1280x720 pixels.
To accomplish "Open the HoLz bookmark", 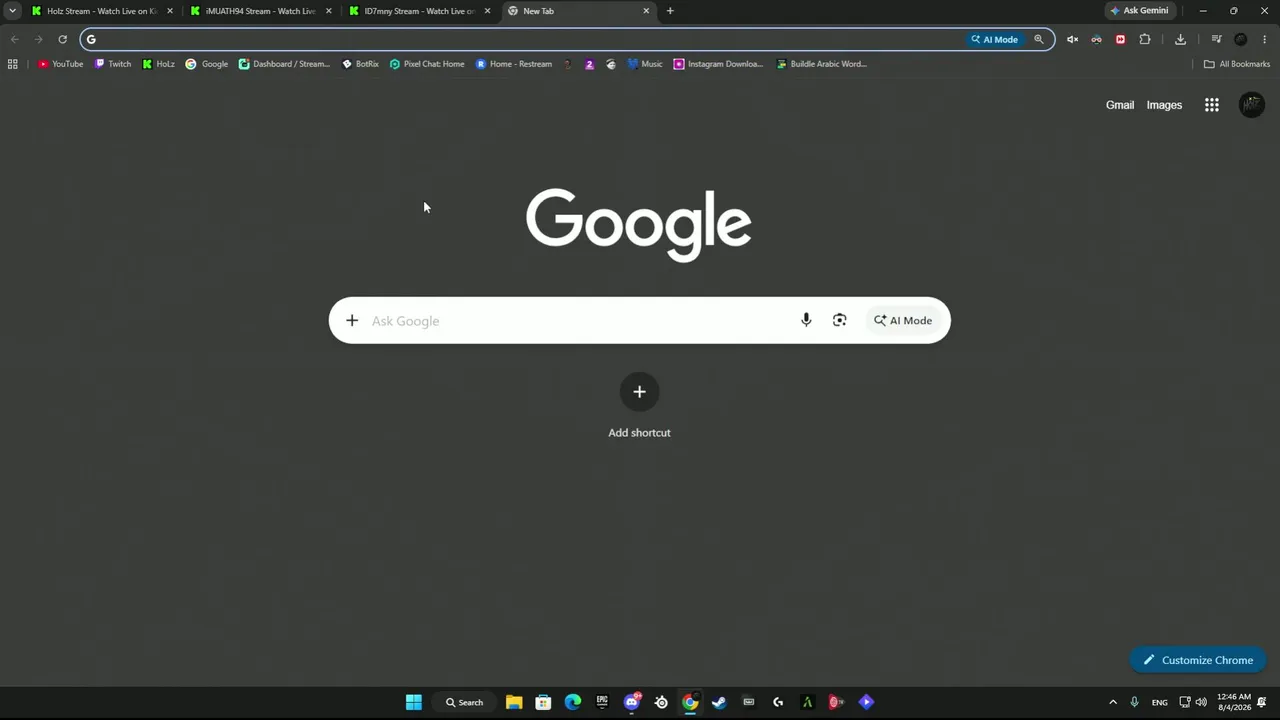I will (x=158, y=64).
